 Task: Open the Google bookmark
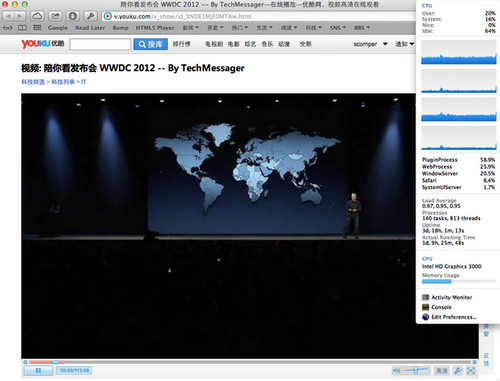58,28
